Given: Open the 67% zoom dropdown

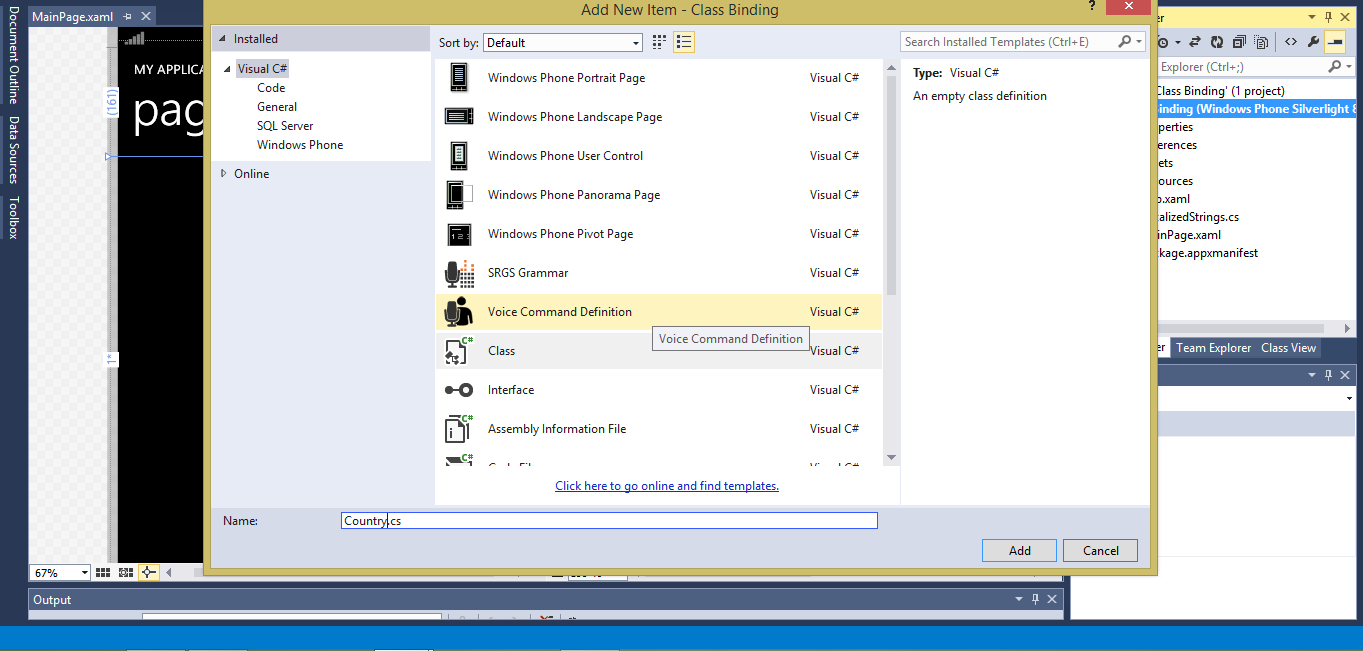Looking at the screenshot, I should [84, 573].
